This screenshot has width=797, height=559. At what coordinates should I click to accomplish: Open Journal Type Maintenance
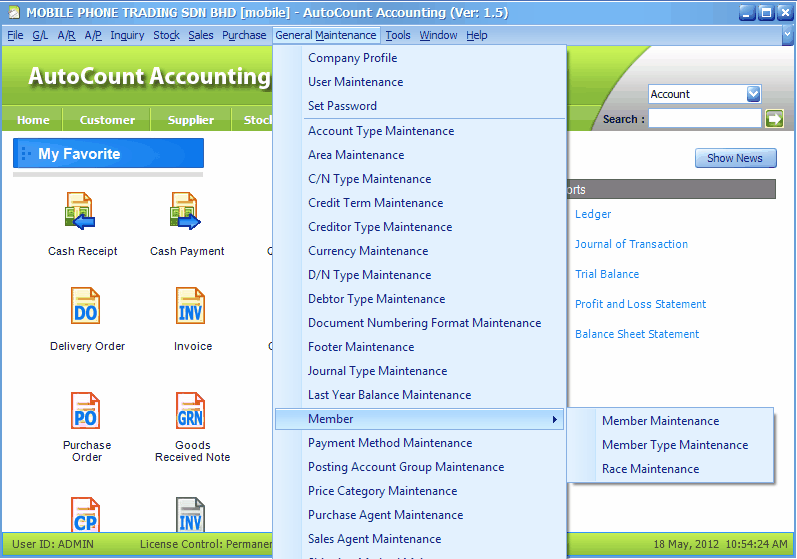click(420, 371)
